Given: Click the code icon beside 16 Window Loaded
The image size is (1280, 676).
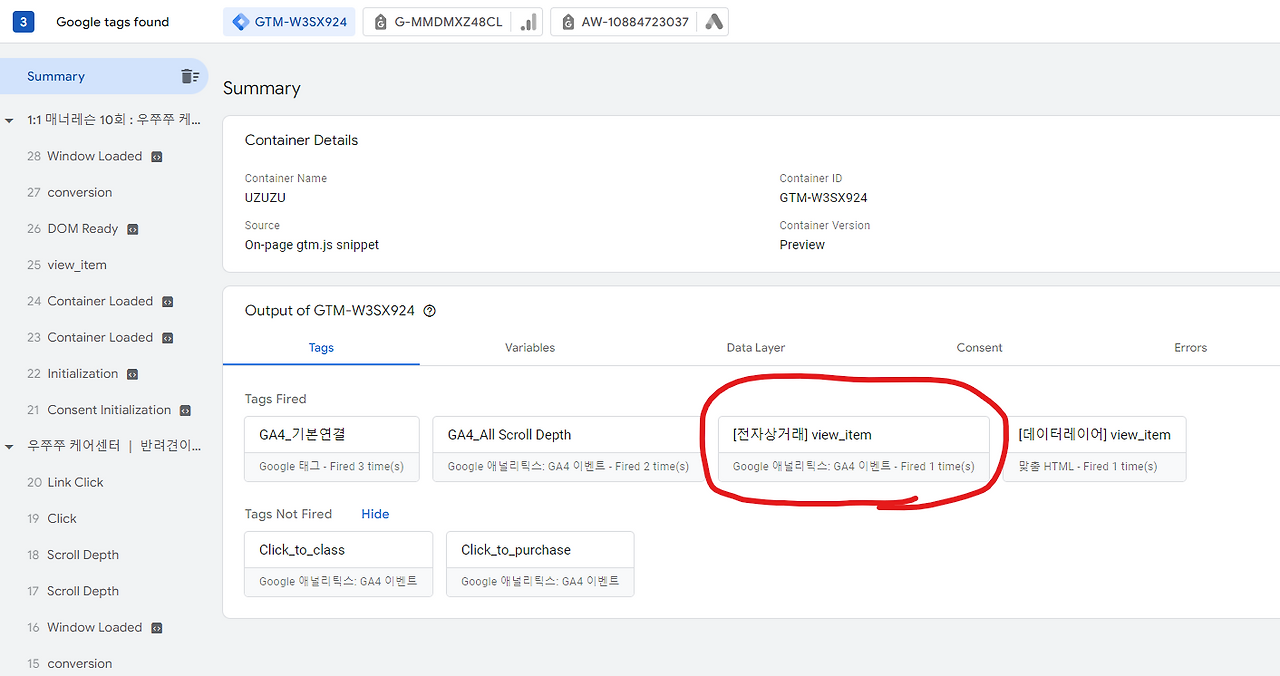Looking at the screenshot, I should (157, 628).
